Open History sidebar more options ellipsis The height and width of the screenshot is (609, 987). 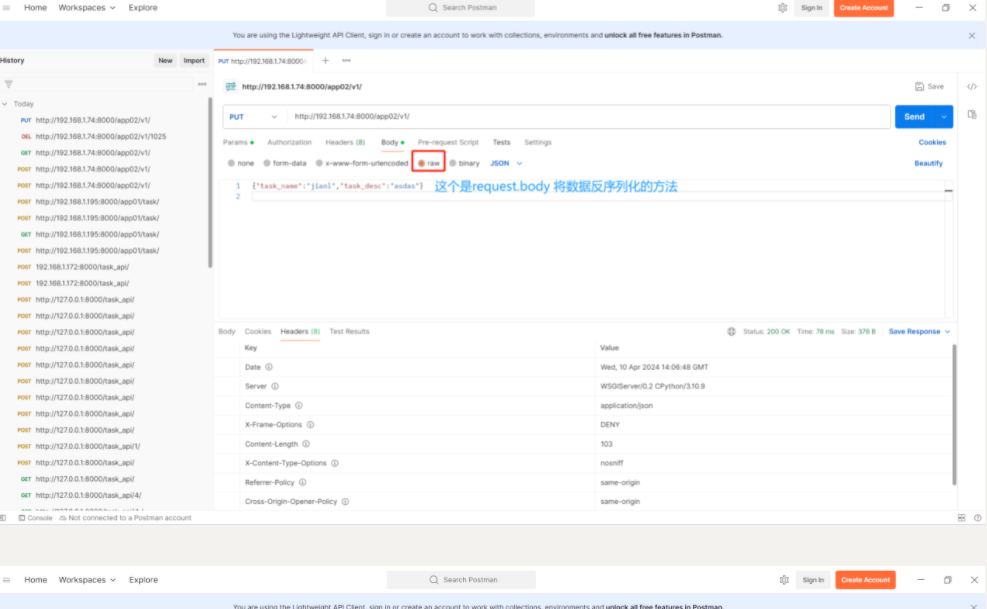coord(202,84)
